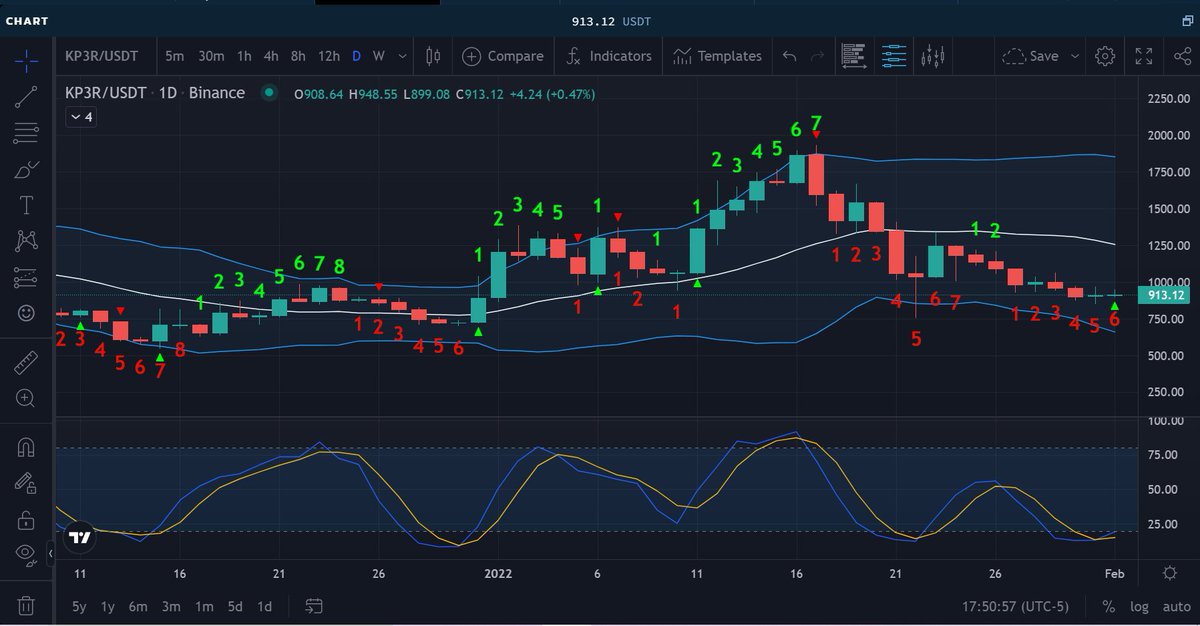Screen dimensions: 1200x626
Task: Select the 4h interval
Action: coord(271,56)
